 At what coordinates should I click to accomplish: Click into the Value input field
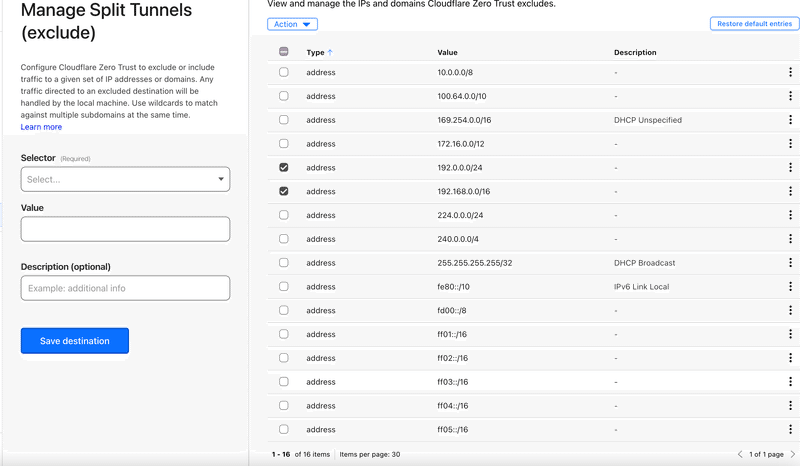[126, 229]
